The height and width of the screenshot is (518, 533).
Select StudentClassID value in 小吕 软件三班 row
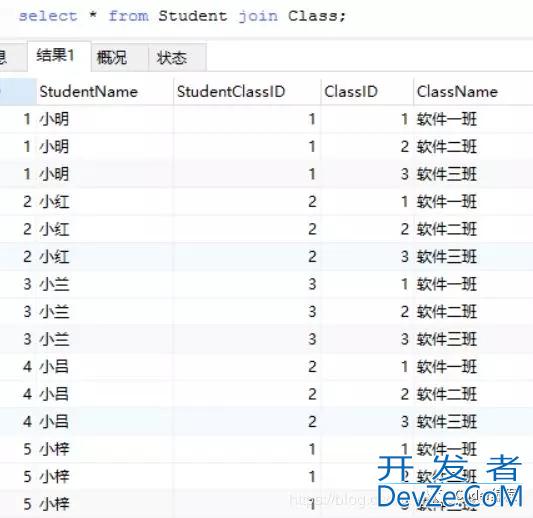[x=312, y=422]
